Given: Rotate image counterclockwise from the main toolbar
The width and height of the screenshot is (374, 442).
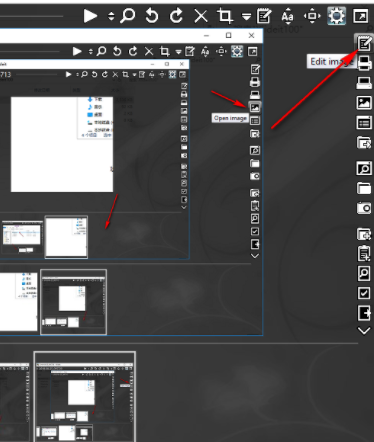Looking at the screenshot, I should click(152, 16).
